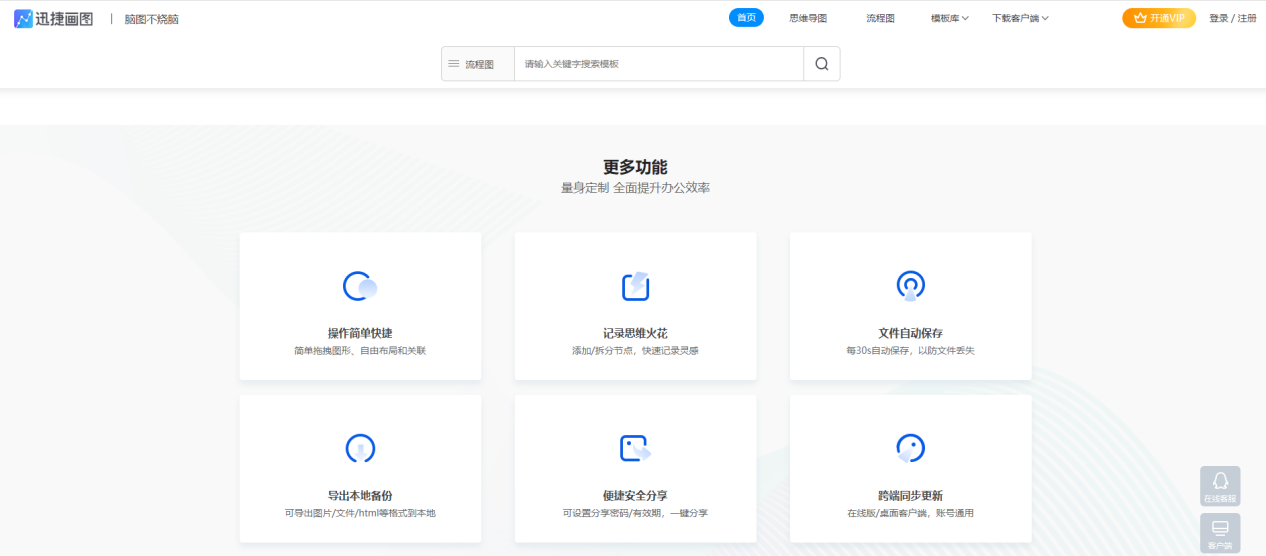Click the 跨端同步更新 feature icon
1266x556 pixels.
tap(910, 448)
